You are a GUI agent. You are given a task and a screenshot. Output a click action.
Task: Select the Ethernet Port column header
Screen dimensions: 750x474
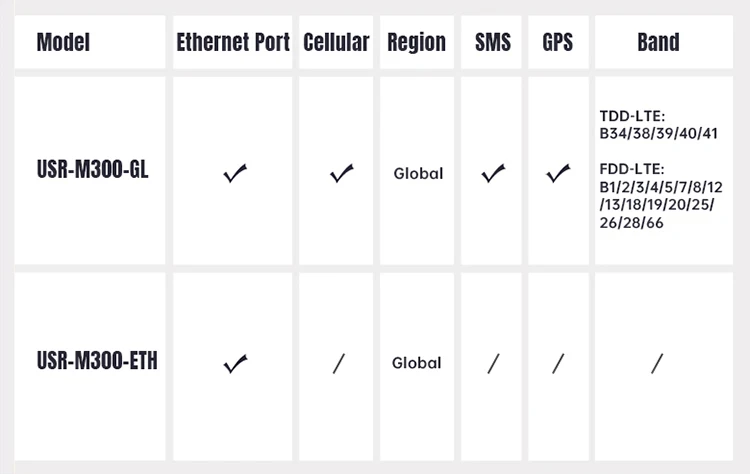[x=233, y=42]
